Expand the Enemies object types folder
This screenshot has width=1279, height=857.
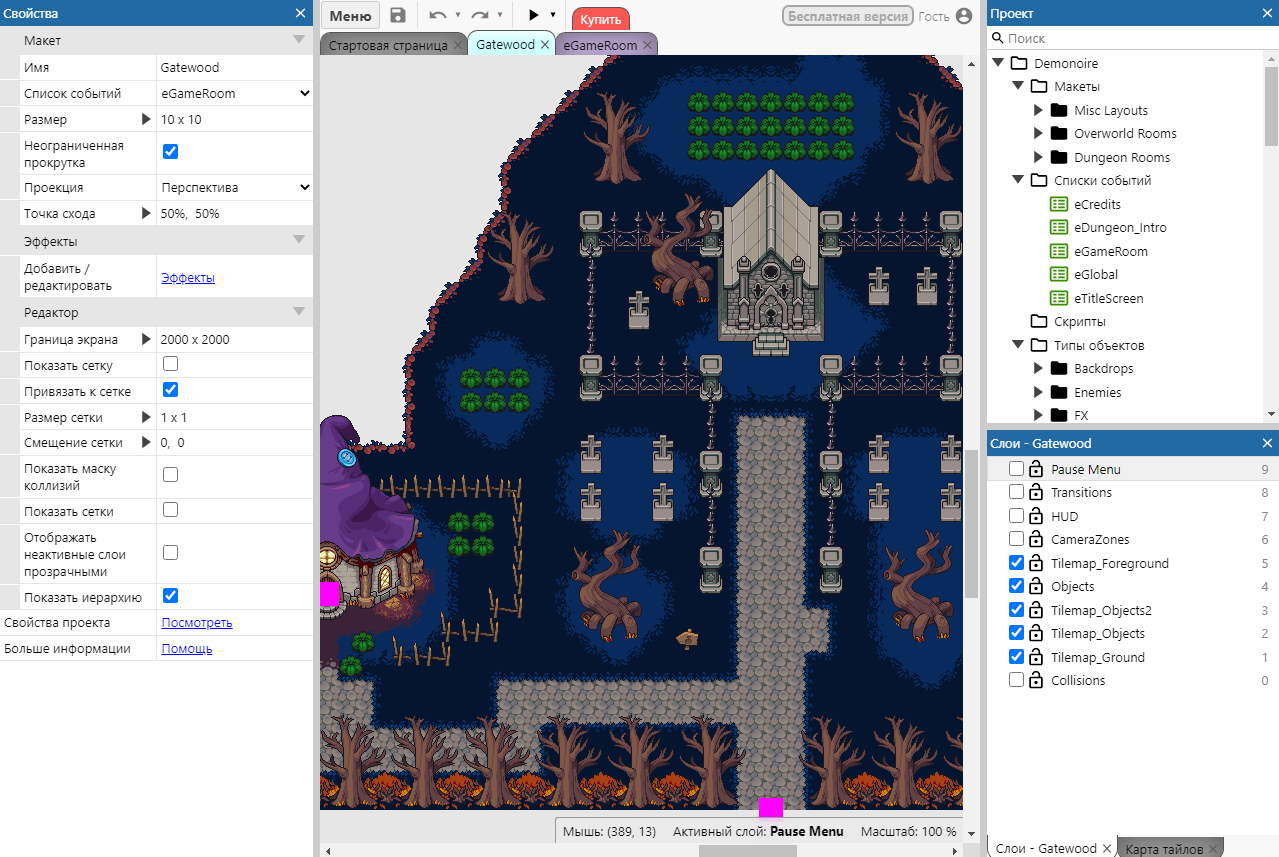tap(1038, 393)
